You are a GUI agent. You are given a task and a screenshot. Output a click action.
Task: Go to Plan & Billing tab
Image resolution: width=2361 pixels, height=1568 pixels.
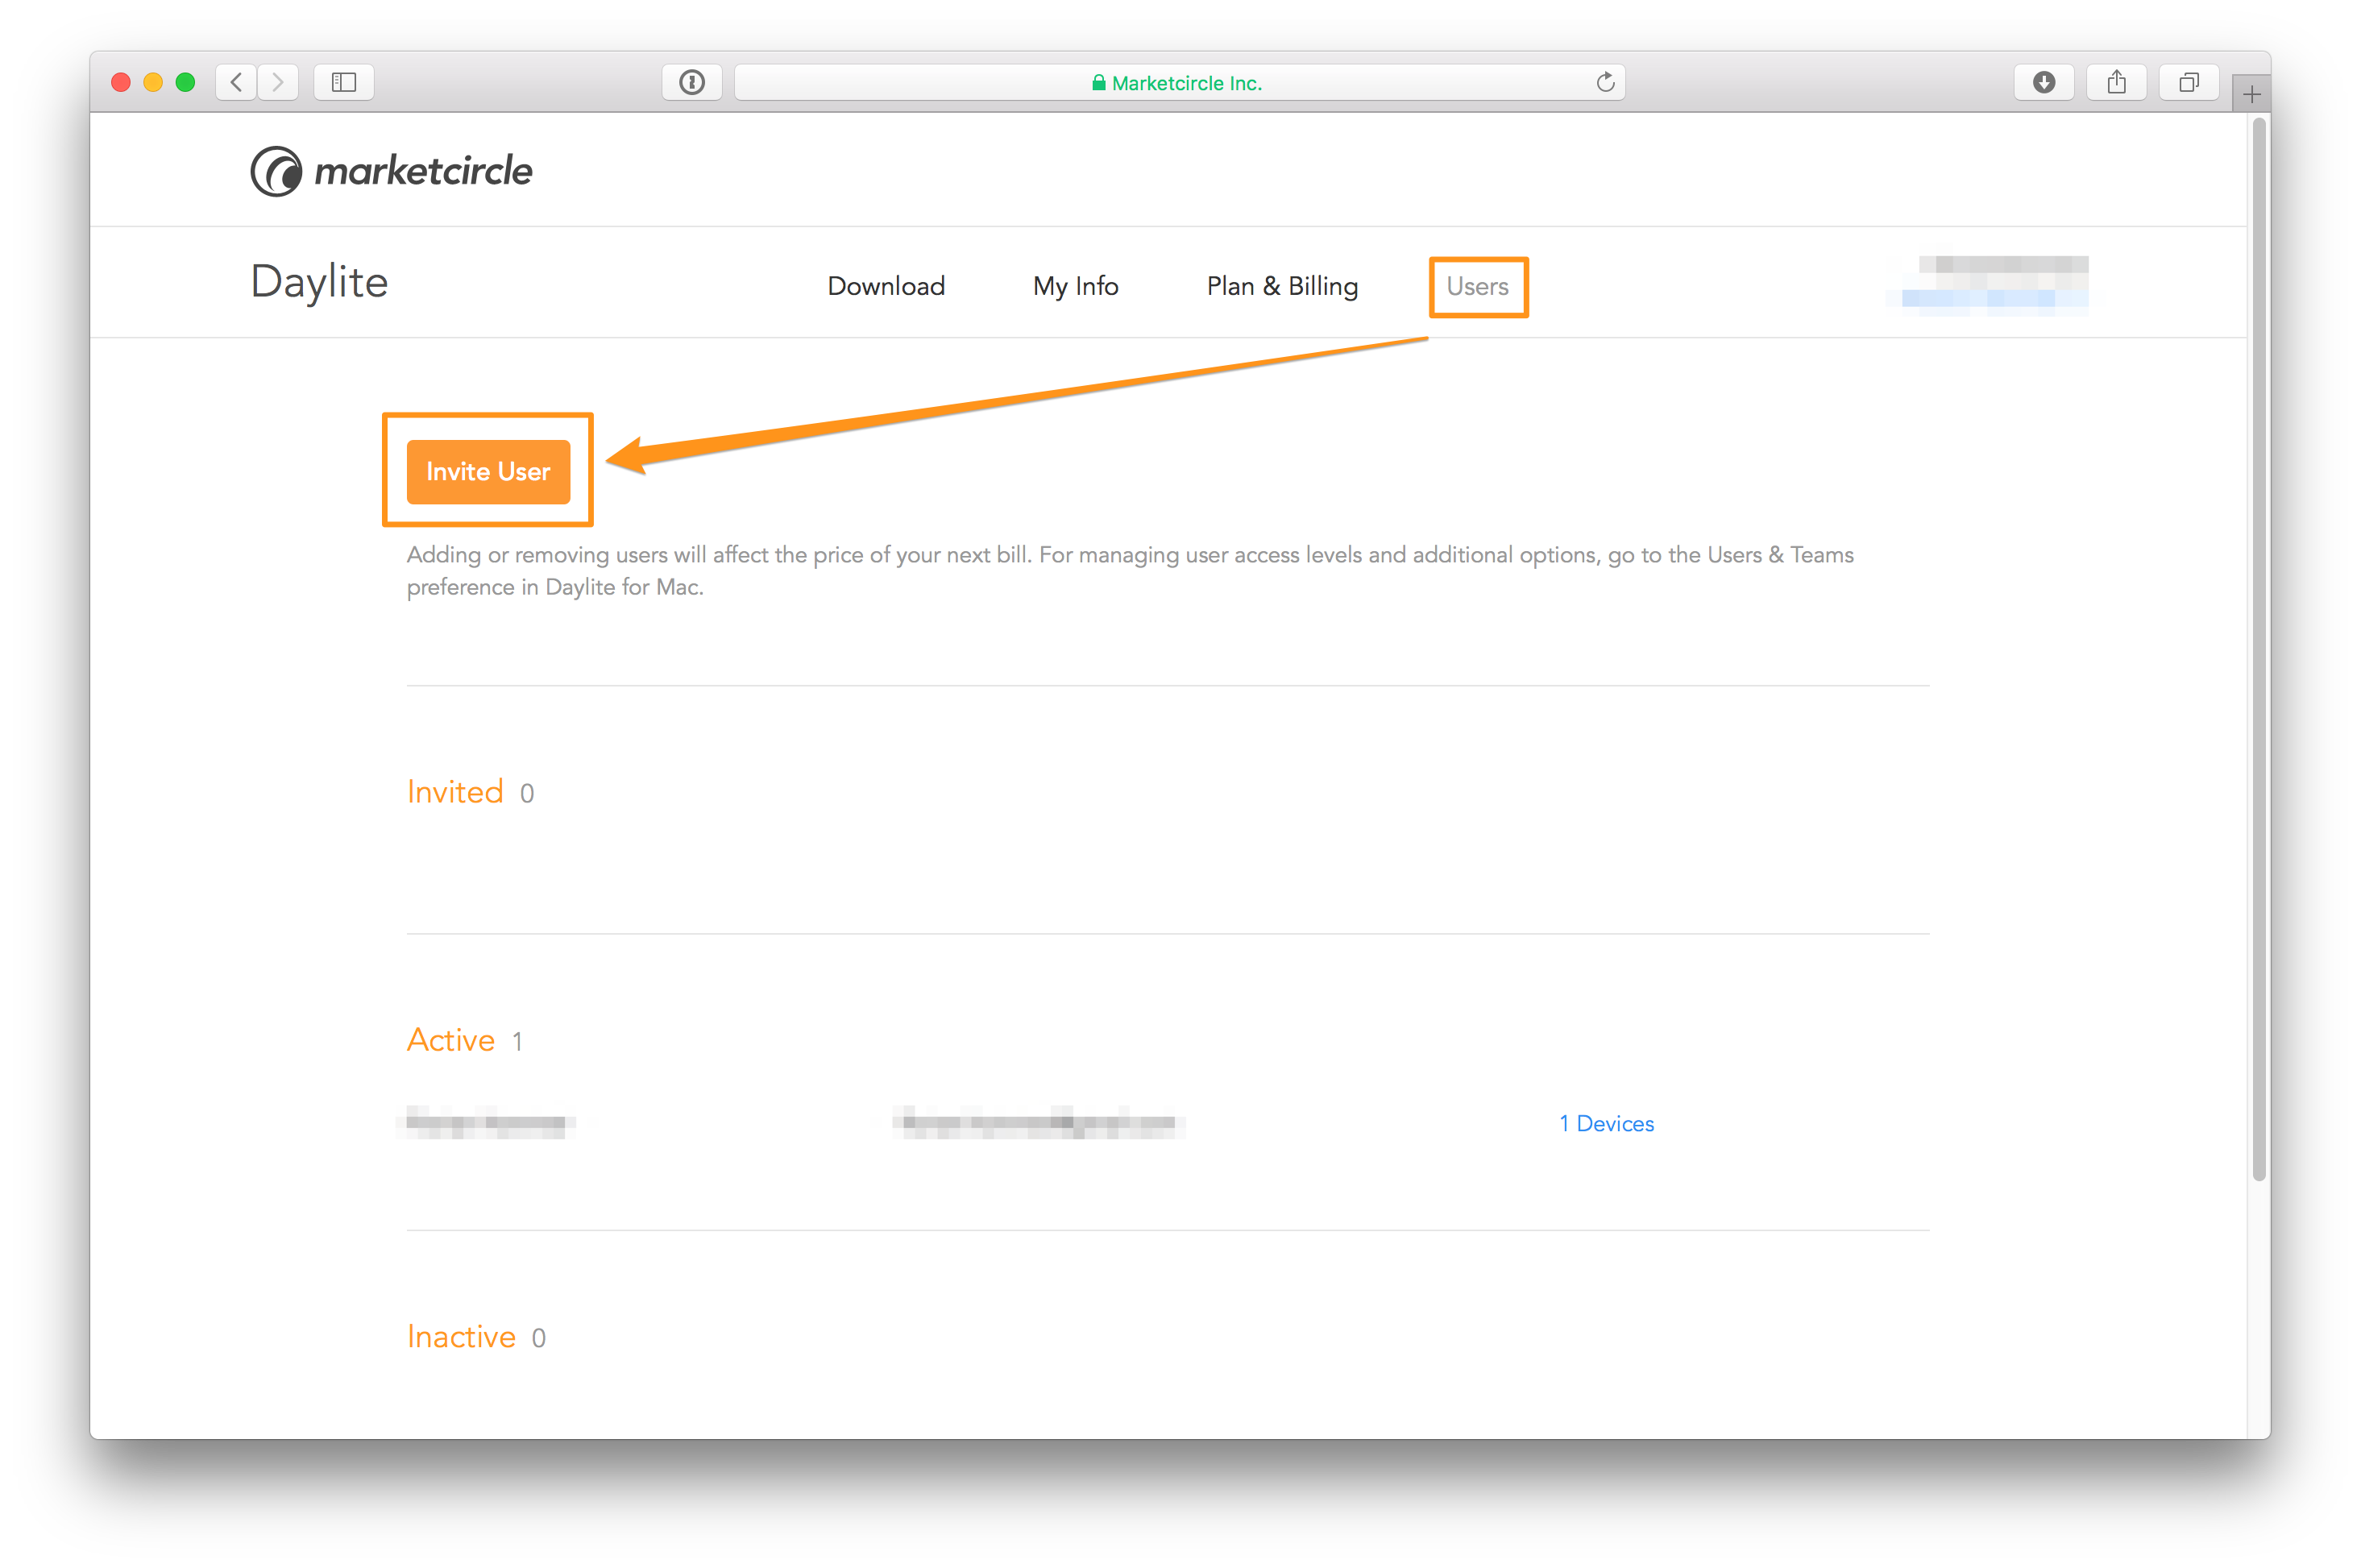[x=1282, y=286]
